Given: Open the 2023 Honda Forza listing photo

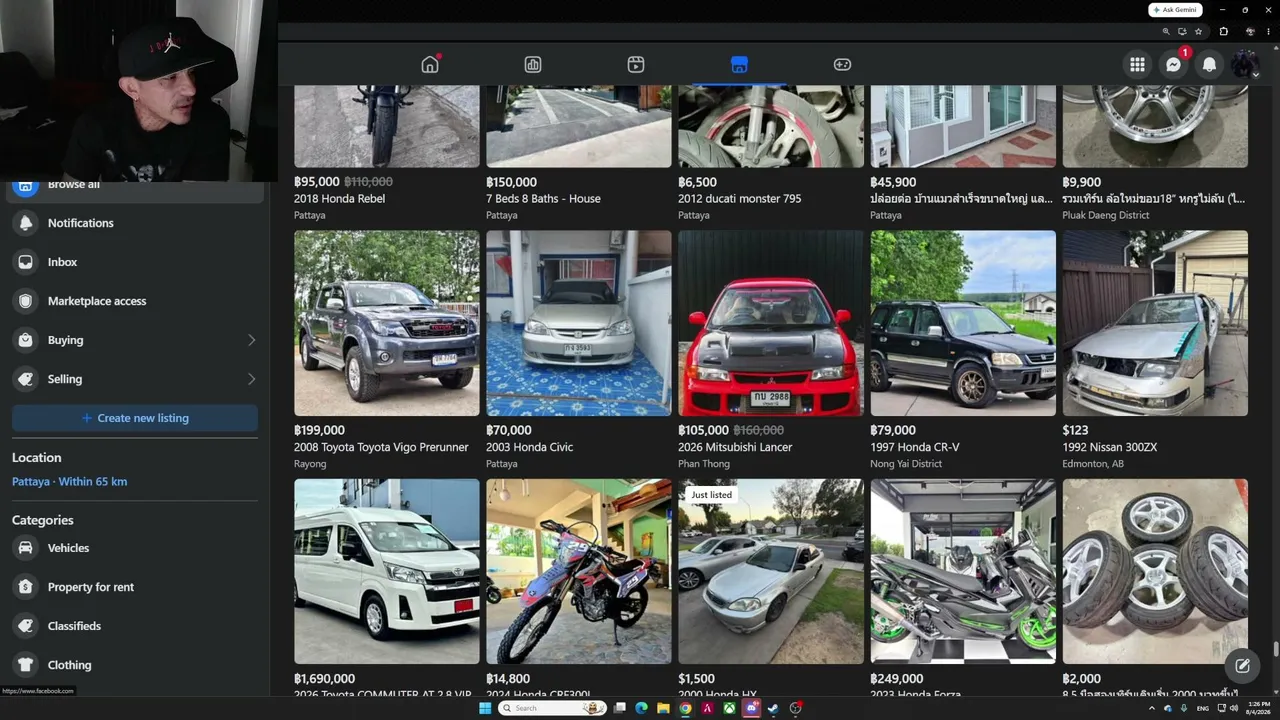Looking at the screenshot, I should click(963, 571).
